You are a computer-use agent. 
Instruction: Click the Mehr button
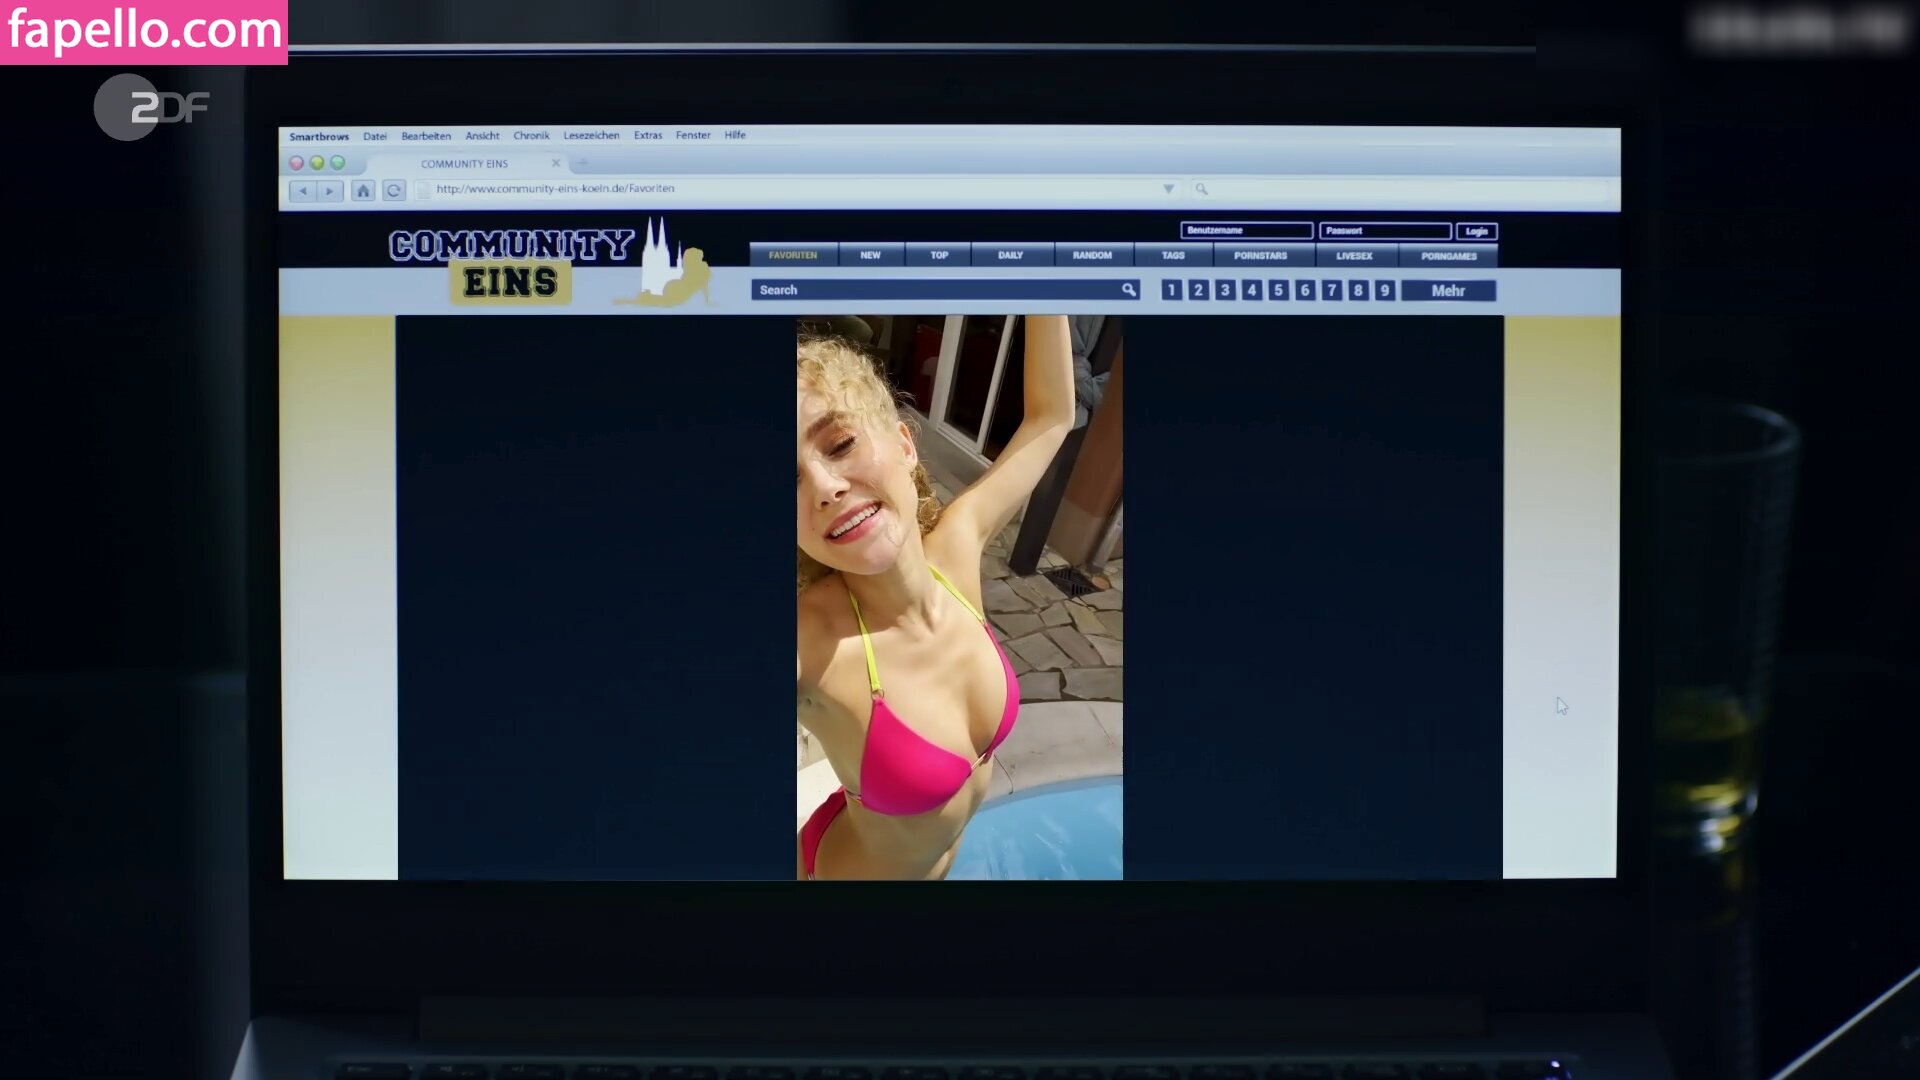pyautogui.click(x=1448, y=291)
